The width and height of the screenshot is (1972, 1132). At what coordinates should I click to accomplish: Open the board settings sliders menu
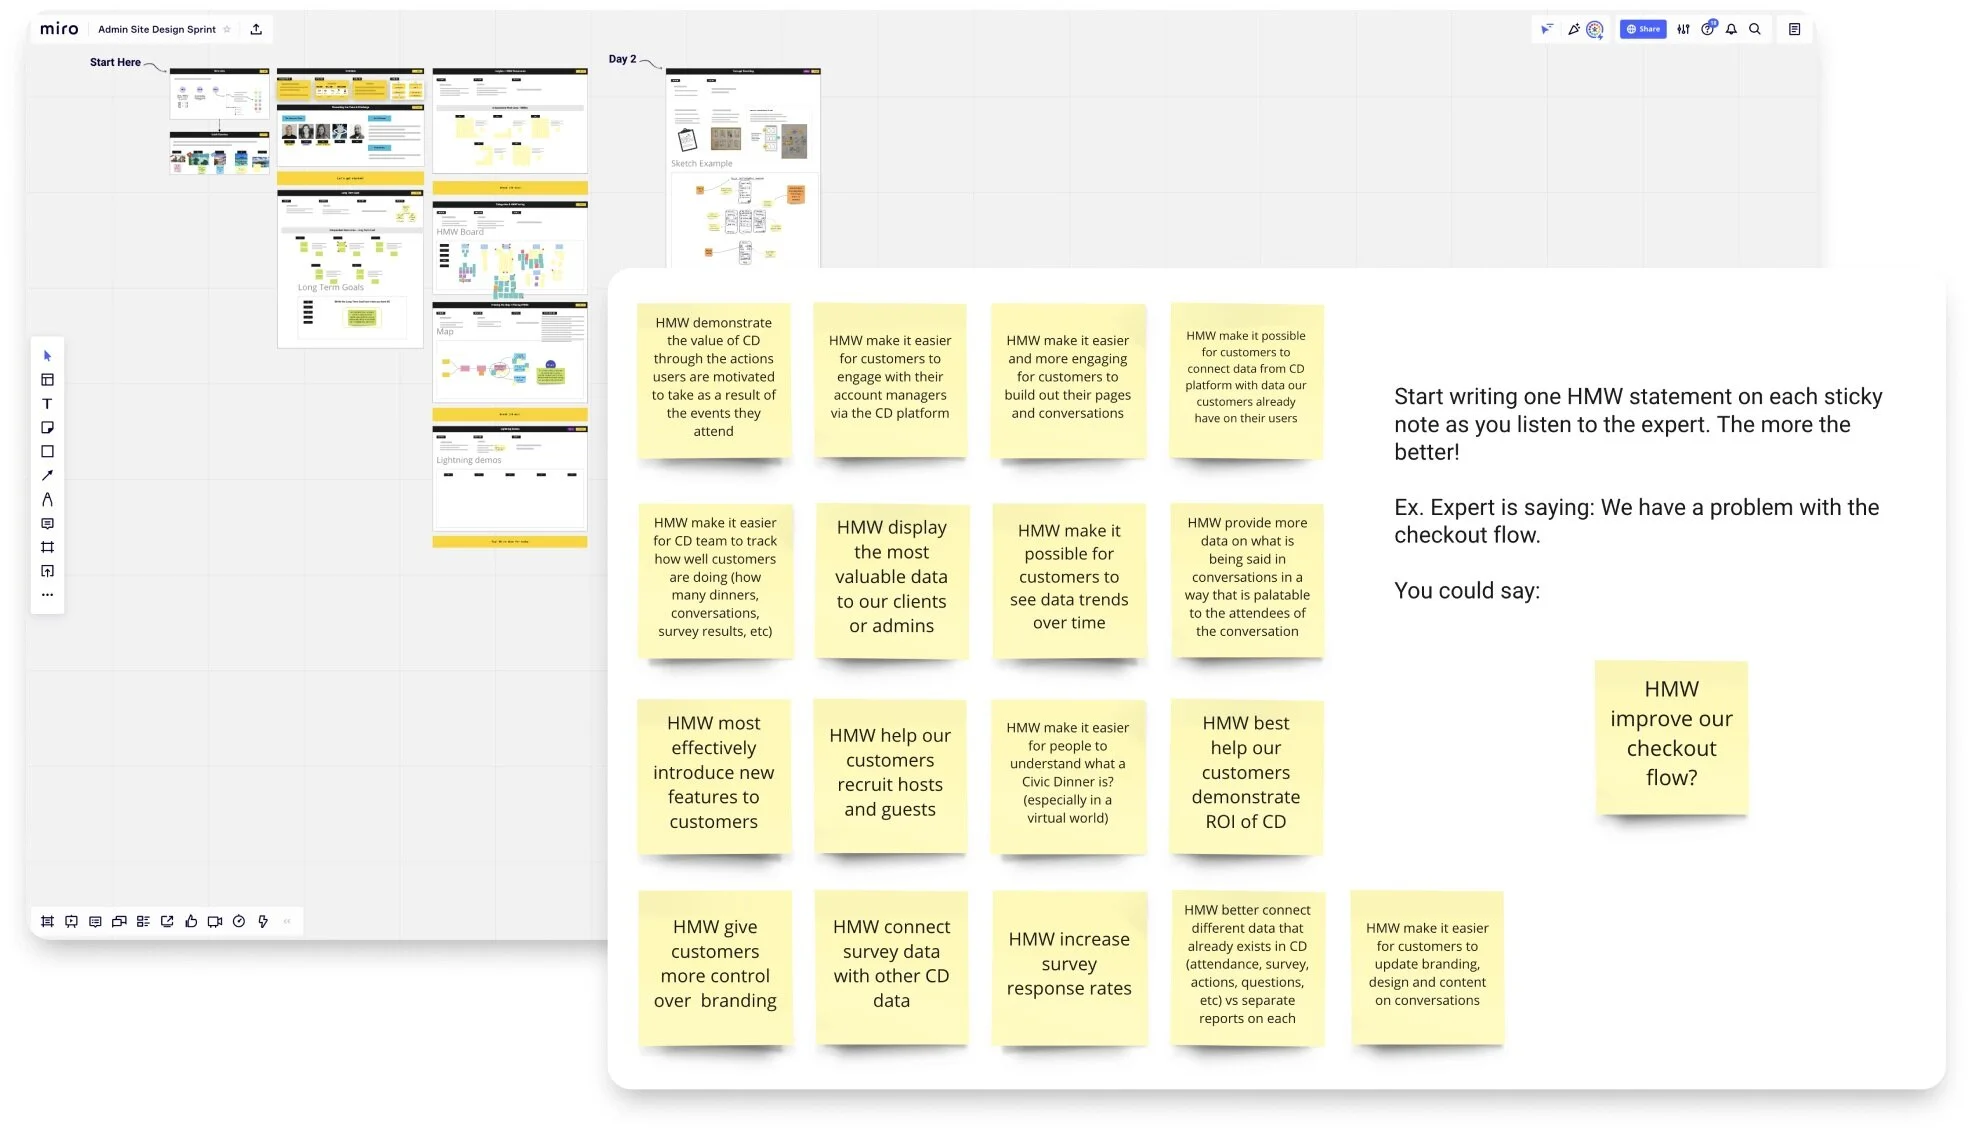1683,30
